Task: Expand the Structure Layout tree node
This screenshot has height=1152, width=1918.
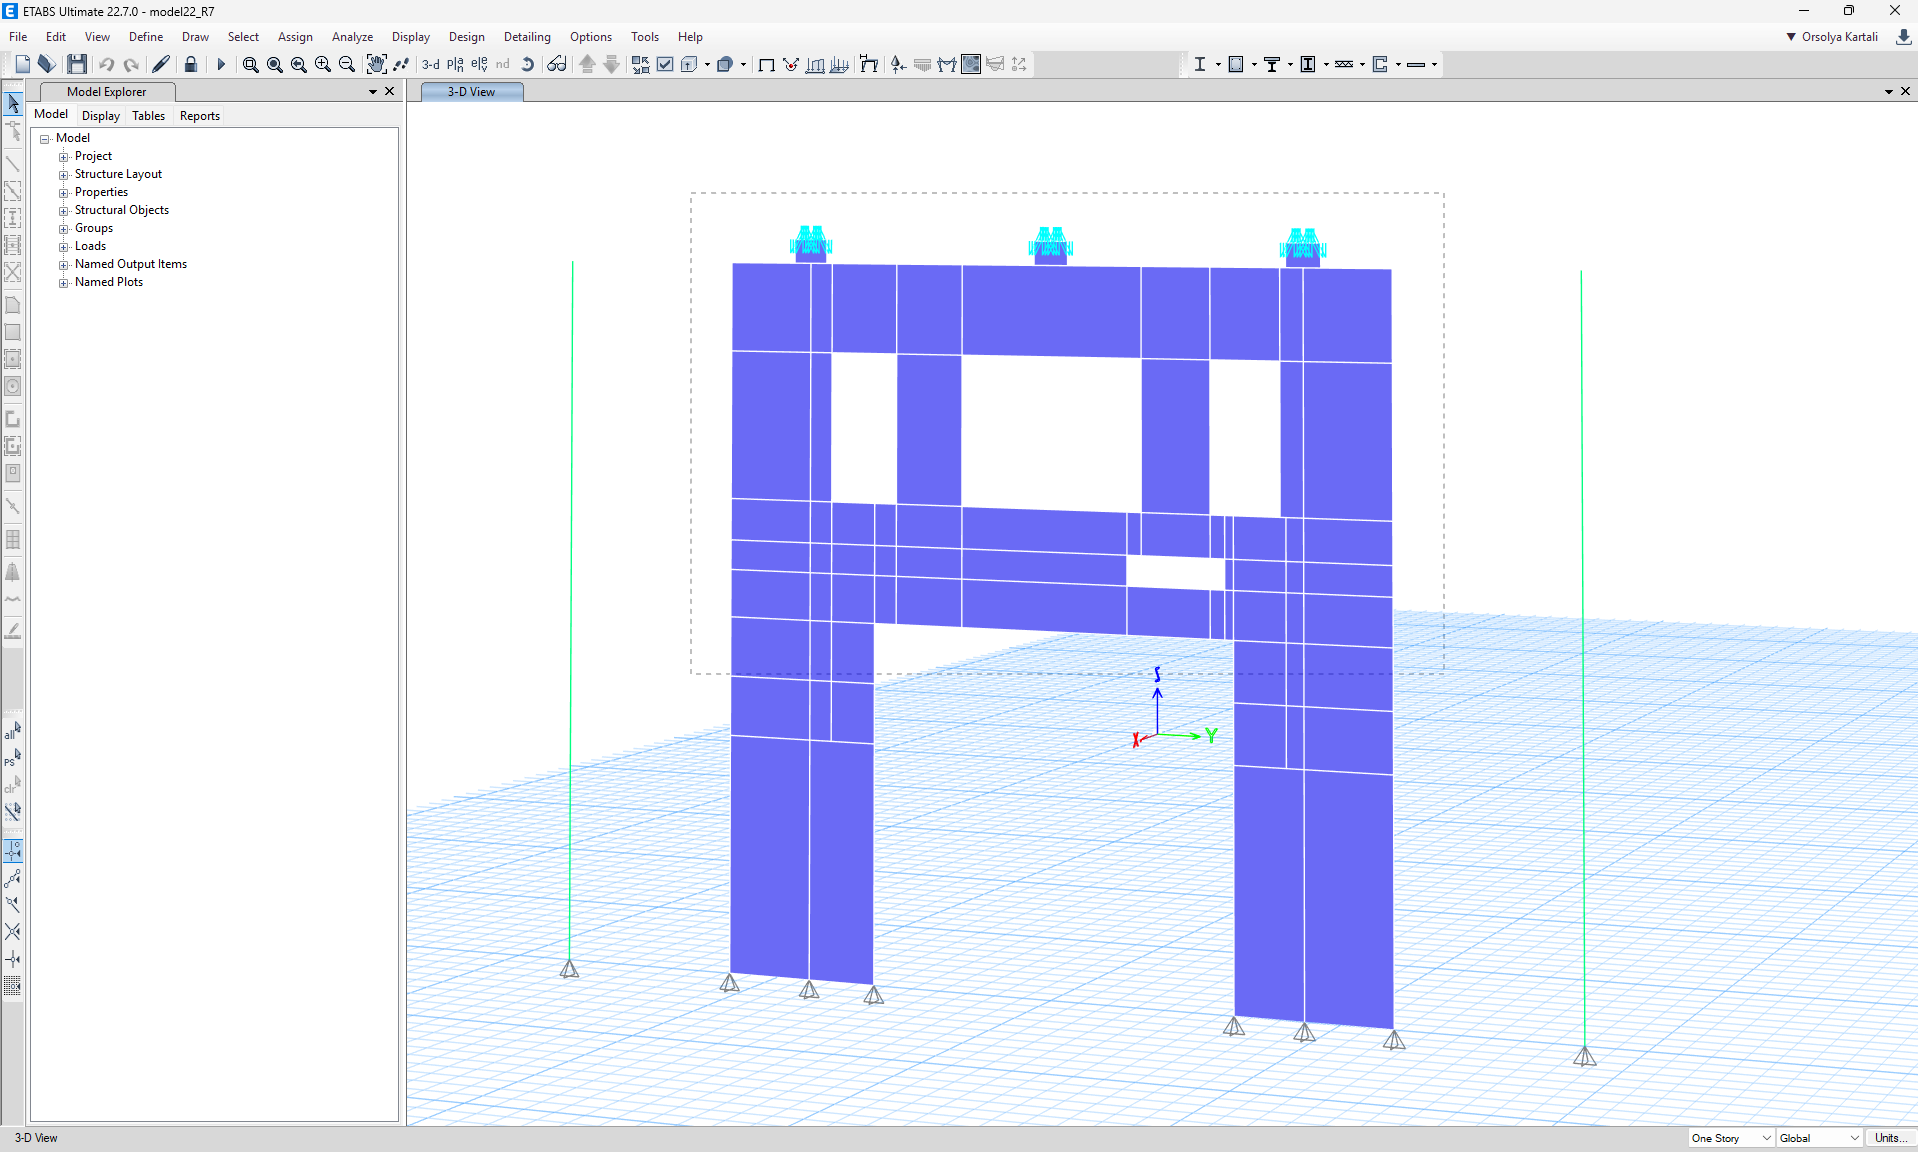Action: coord(64,174)
